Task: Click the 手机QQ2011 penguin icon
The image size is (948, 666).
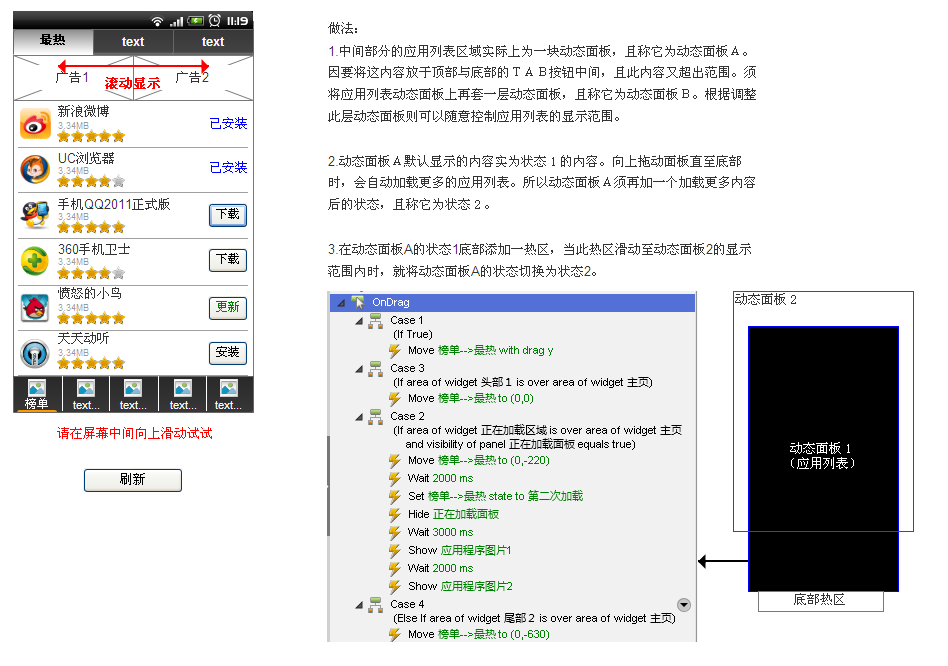Action: click(35, 215)
